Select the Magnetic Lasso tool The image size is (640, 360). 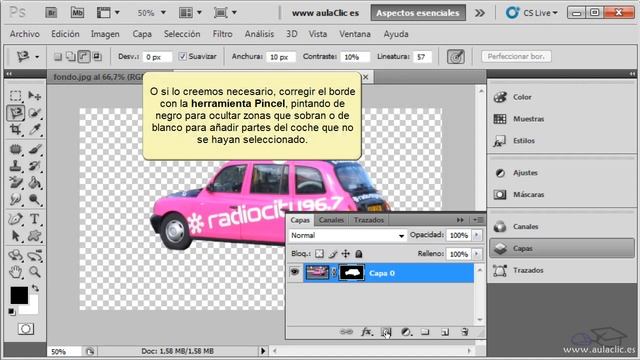click(16, 113)
